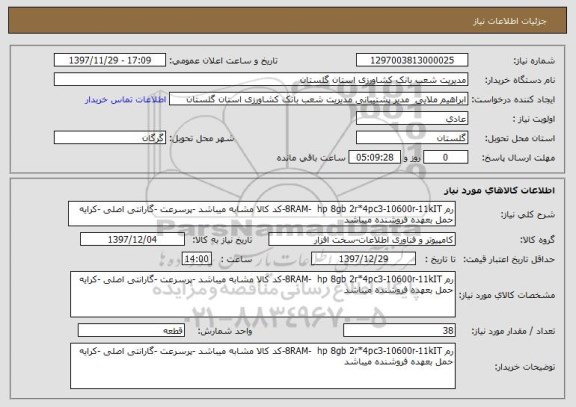Click the public announcement date field 1397/11/29 - 17:09
The width and height of the screenshot is (576, 407).
[x=110, y=60]
